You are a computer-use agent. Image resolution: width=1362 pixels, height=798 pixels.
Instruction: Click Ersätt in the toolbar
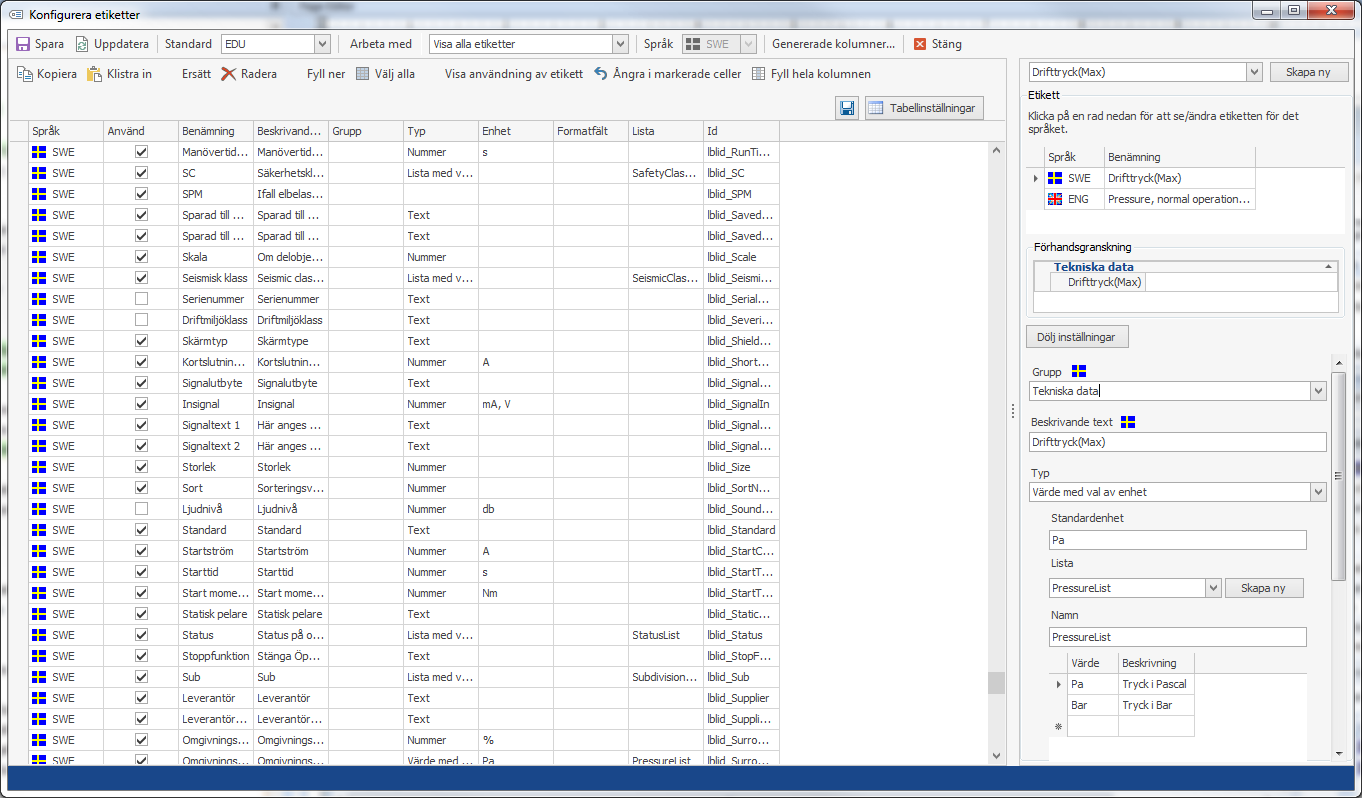point(196,74)
